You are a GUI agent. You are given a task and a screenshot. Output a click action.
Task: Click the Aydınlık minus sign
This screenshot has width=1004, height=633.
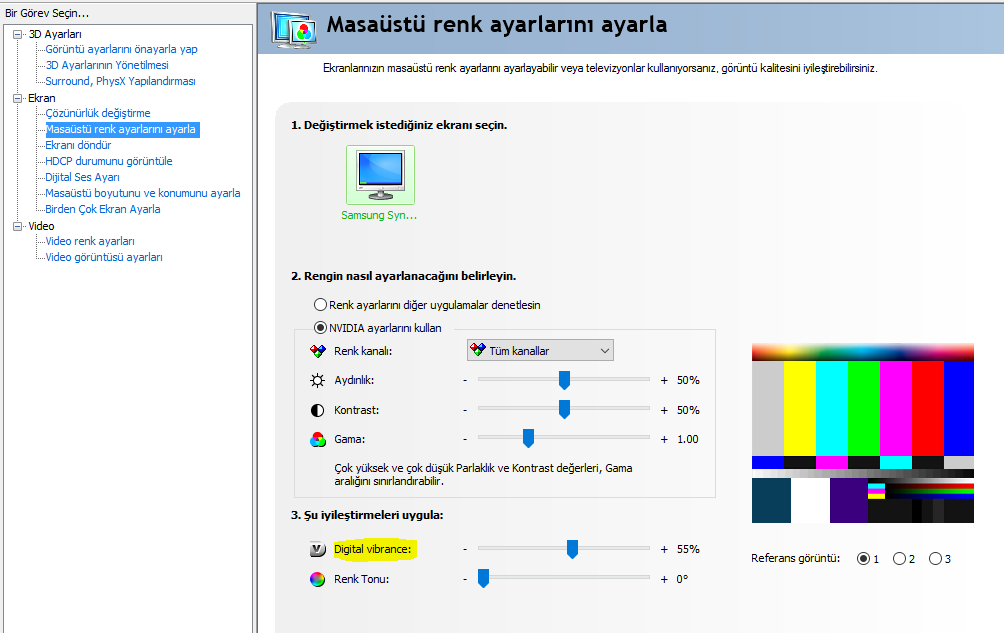[x=466, y=380]
